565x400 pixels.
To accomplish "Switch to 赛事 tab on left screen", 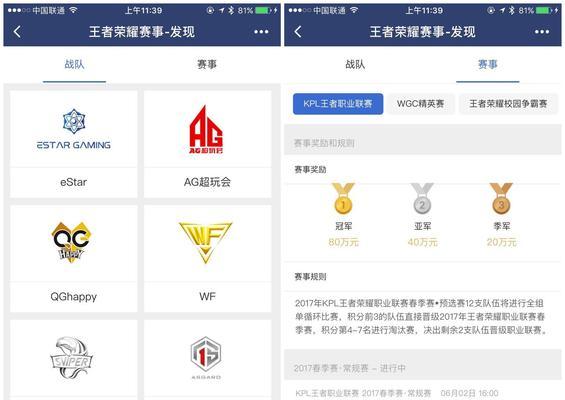I will pos(207,65).
